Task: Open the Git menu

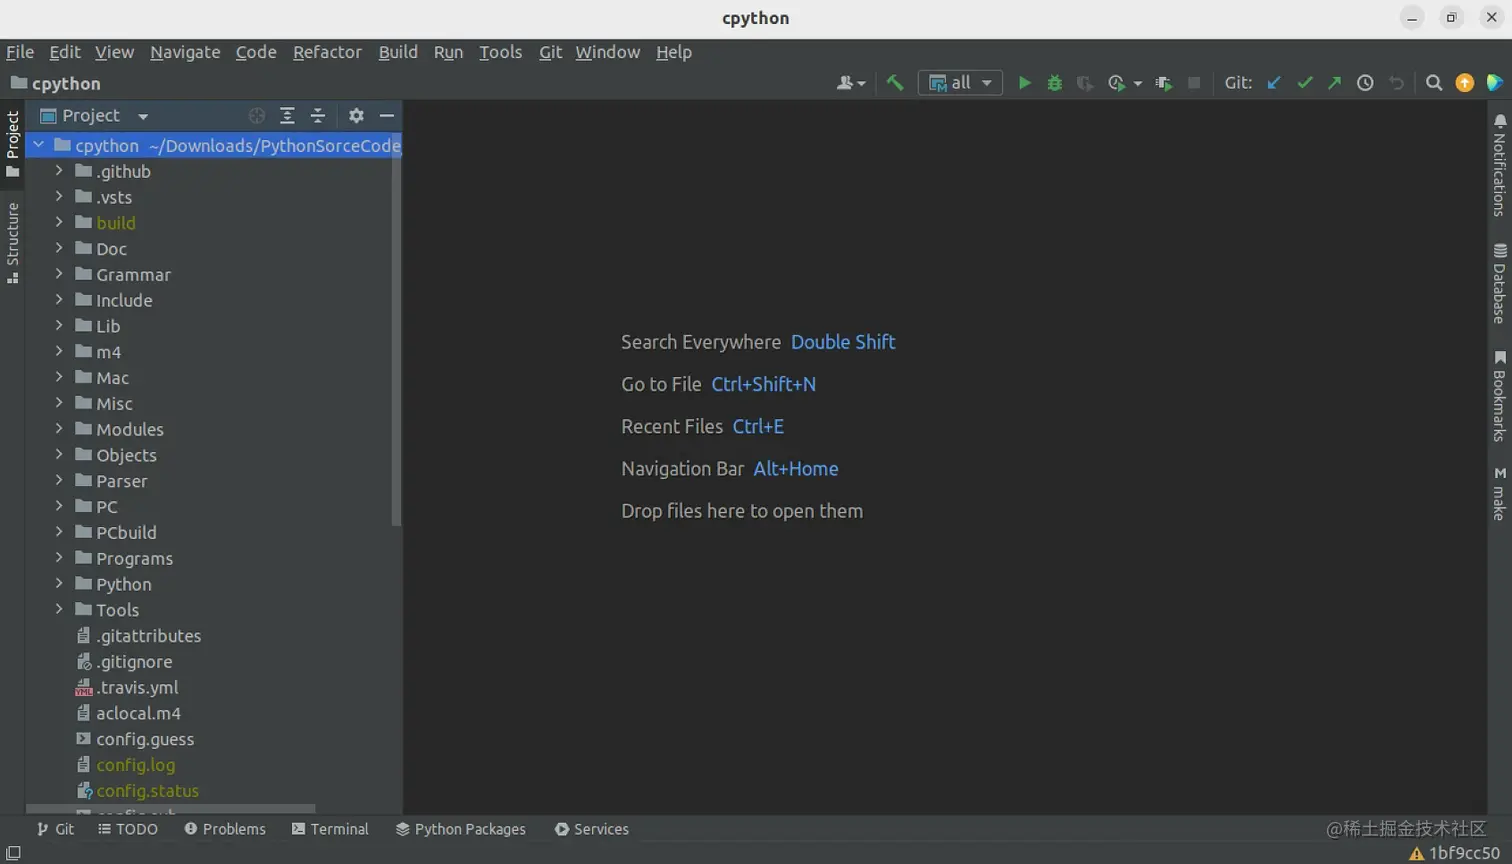Action: tap(550, 52)
